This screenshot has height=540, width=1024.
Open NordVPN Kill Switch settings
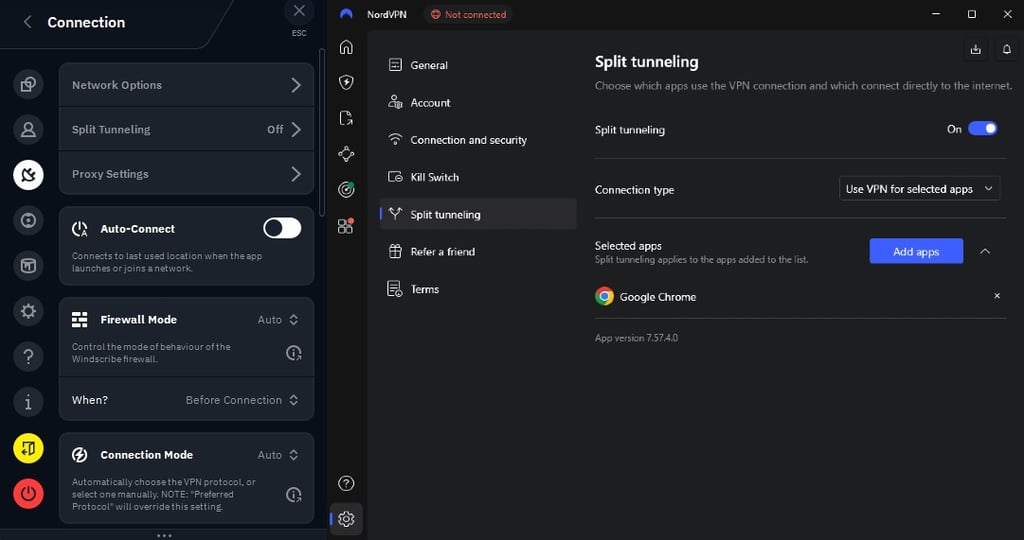click(478, 177)
